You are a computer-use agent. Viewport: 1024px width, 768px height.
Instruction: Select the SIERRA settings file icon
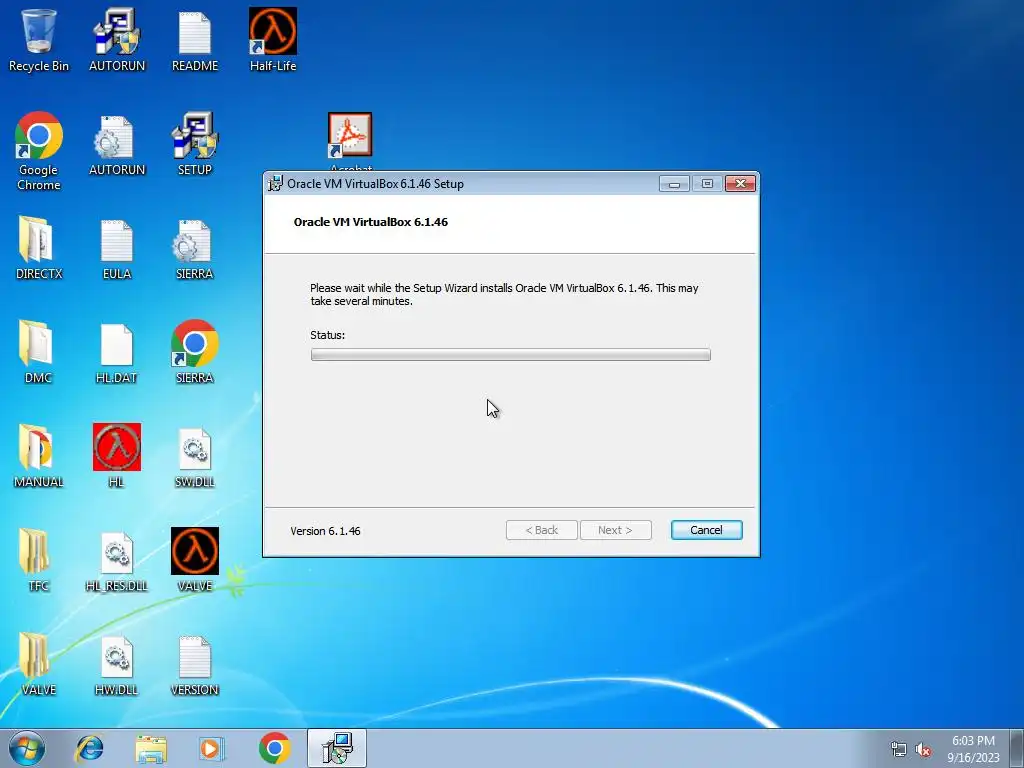click(x=195, y=248)
